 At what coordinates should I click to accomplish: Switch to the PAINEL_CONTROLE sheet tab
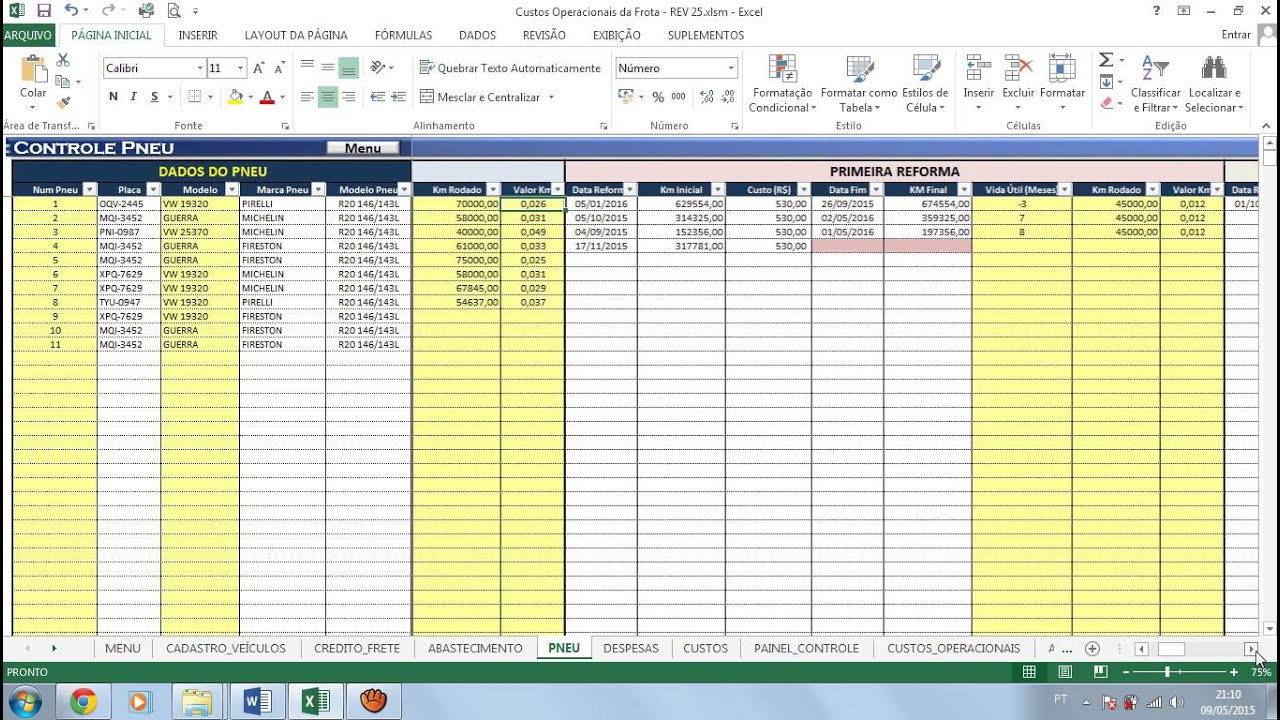click(806, 648)
